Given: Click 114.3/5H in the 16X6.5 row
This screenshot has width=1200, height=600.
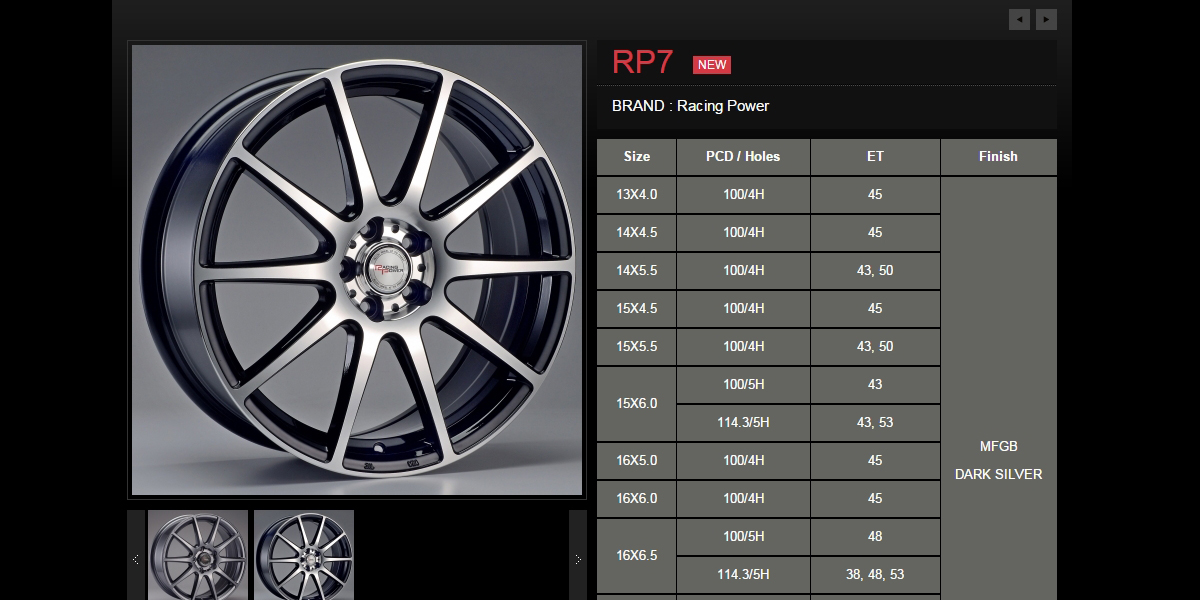Looking at the screenshot, I should click(743, 575).
